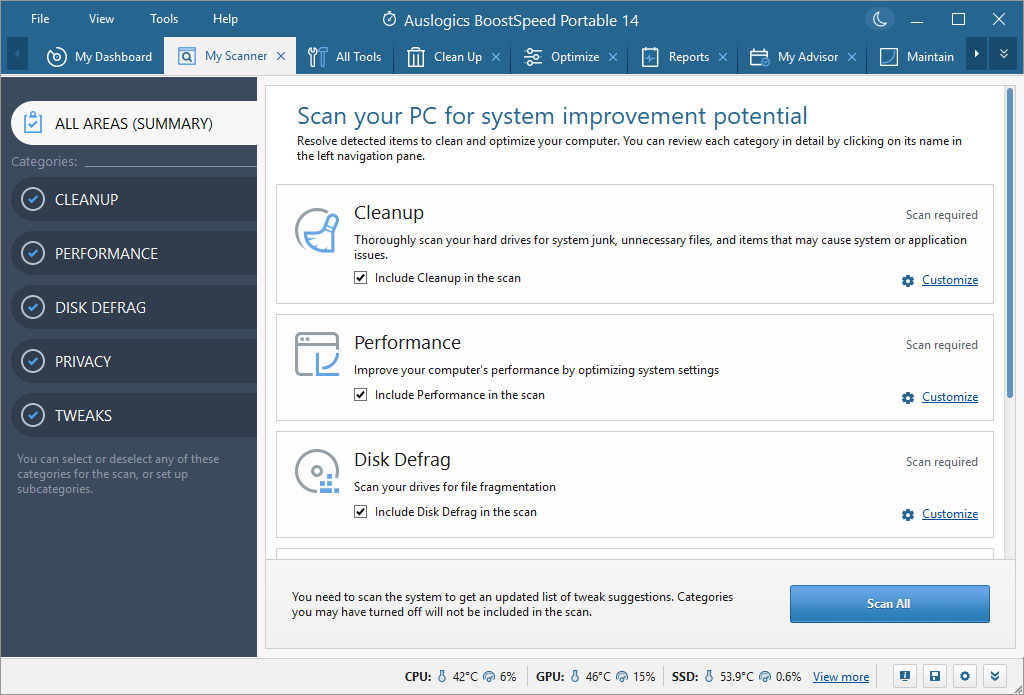
Task: Open the Tools menu
Action: click(164, 19)
